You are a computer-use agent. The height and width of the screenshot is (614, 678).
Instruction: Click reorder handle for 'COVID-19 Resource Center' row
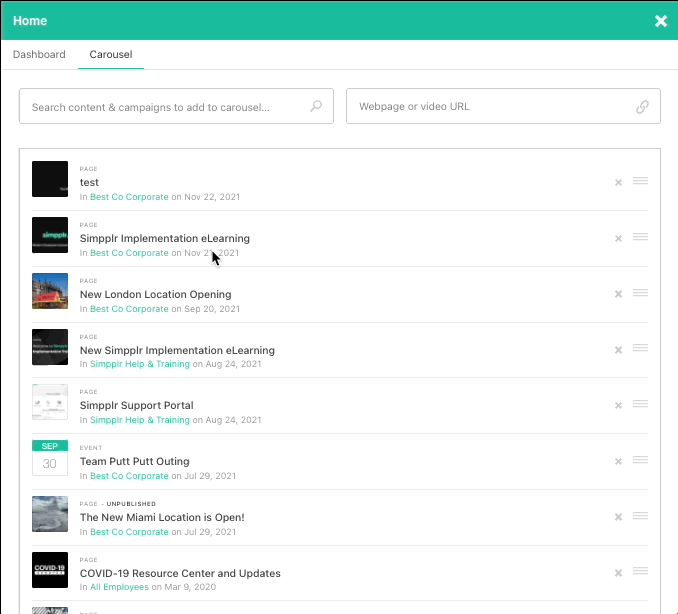point(640,571)
